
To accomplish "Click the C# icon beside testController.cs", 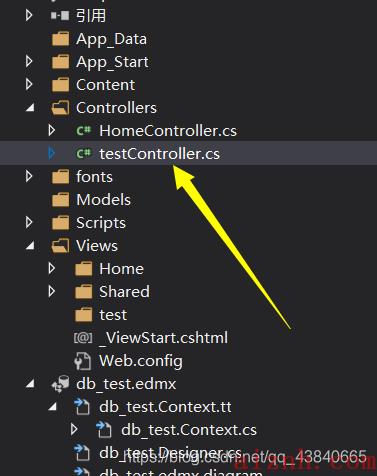I will 84,153.
